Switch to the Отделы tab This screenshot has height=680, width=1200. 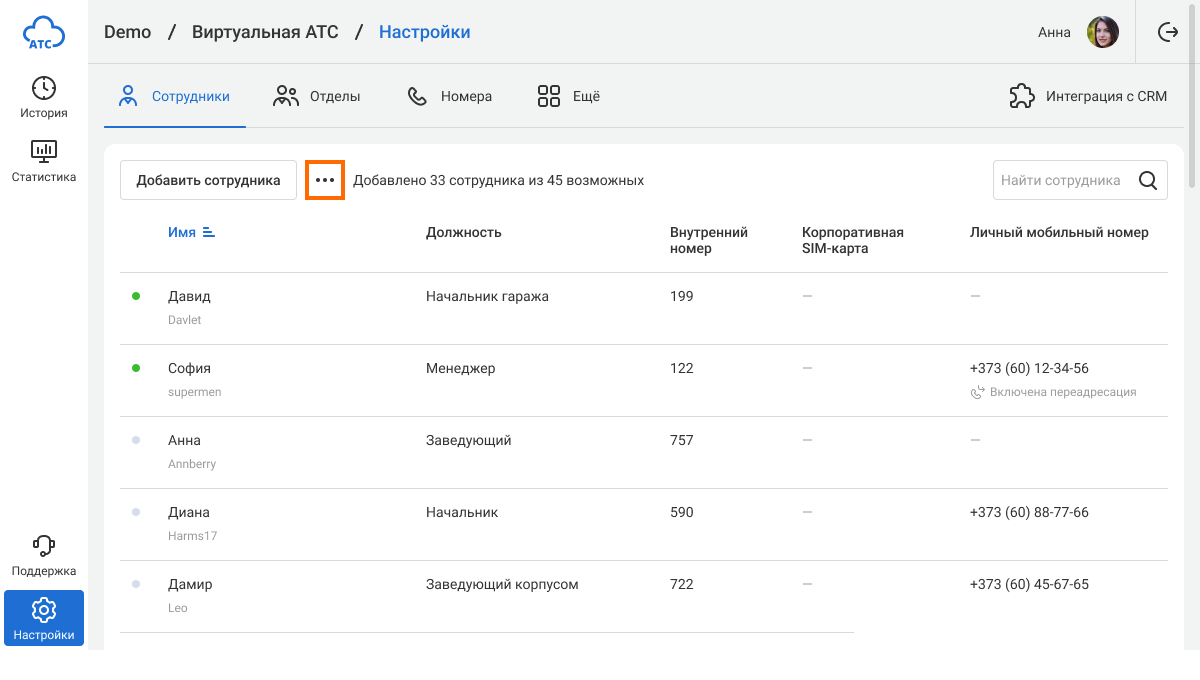click(x=316, y=97)
